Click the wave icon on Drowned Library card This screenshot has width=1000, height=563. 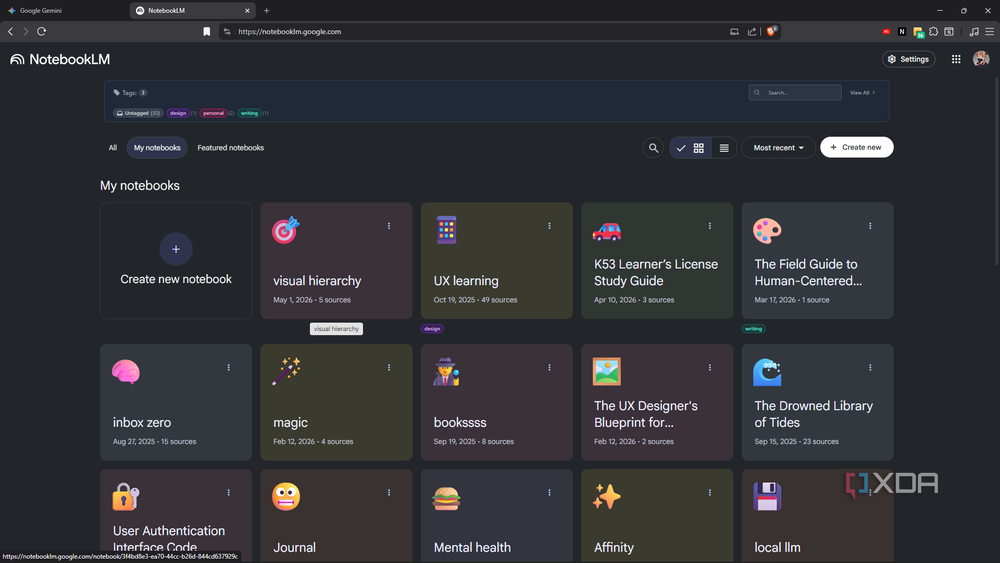tap(767, 372)
